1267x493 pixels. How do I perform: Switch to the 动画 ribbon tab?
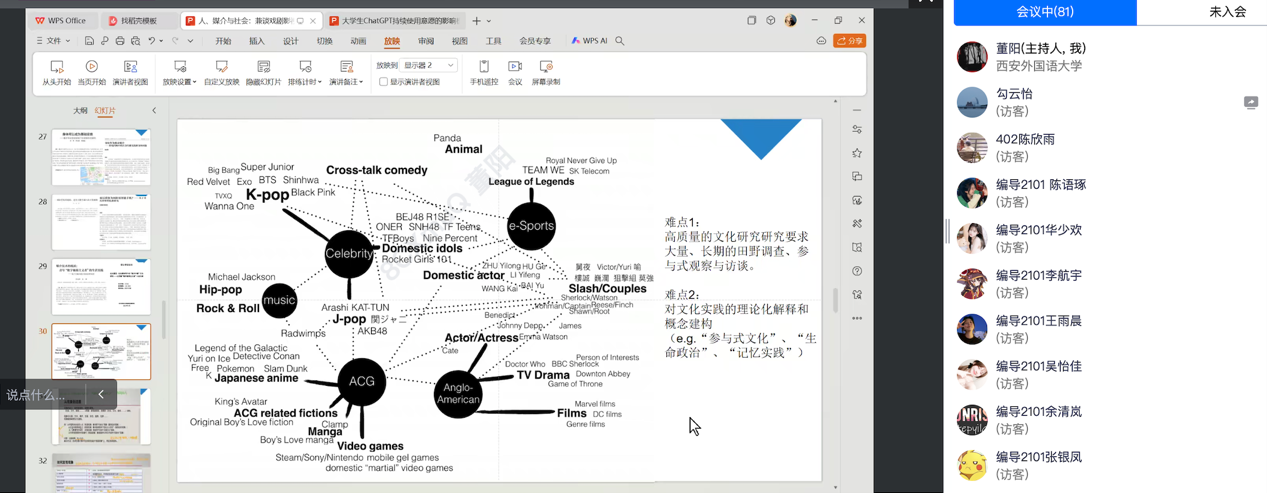tap(358, 41)
